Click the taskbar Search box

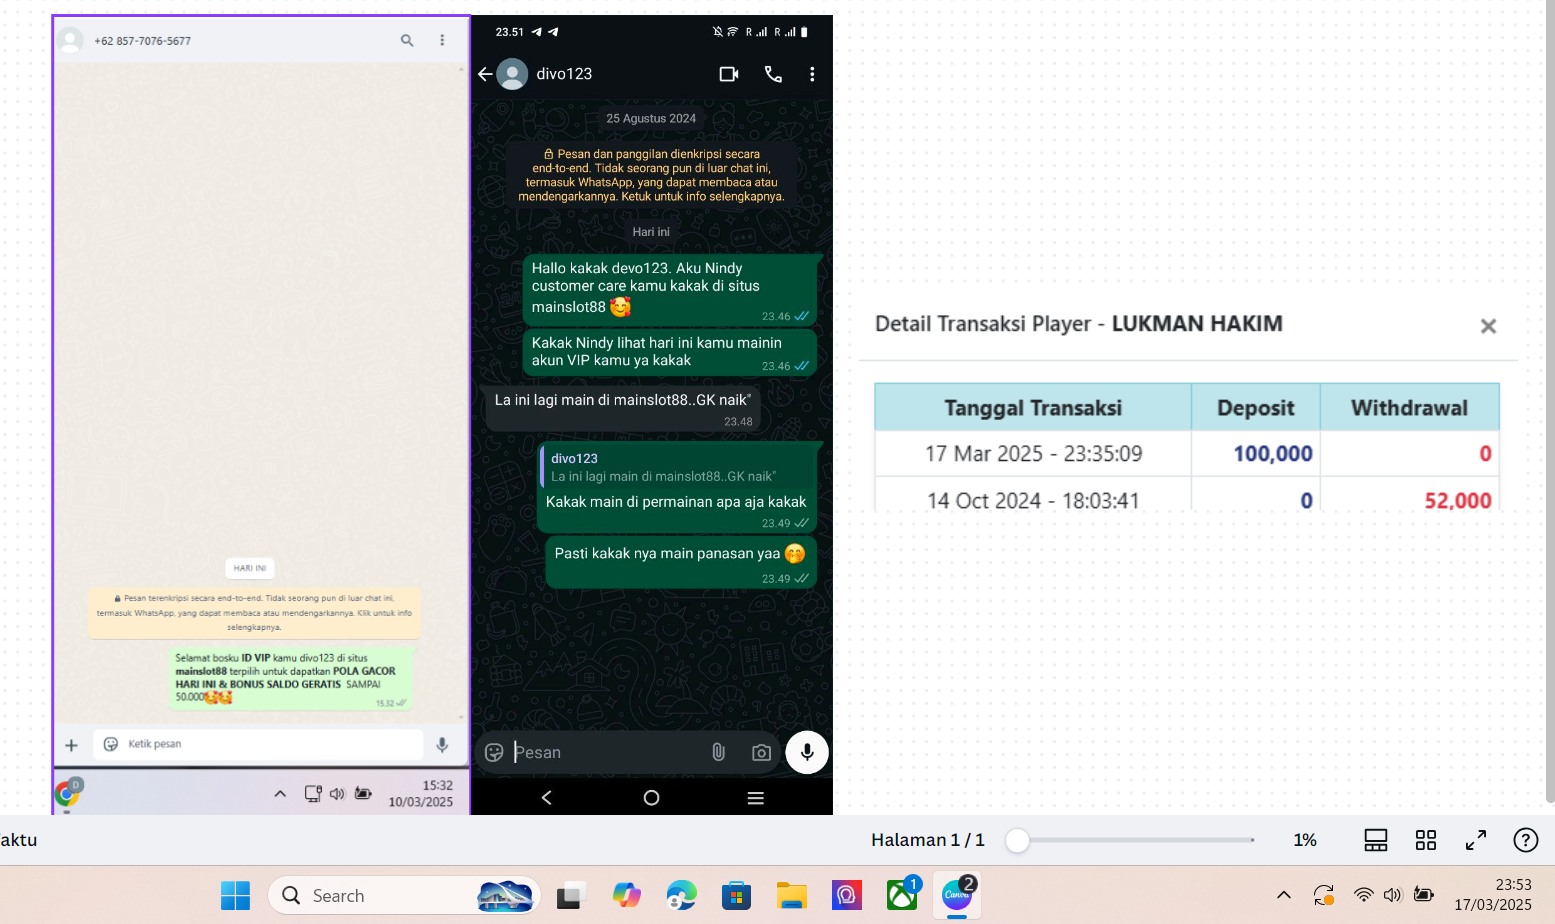point(404,896)
